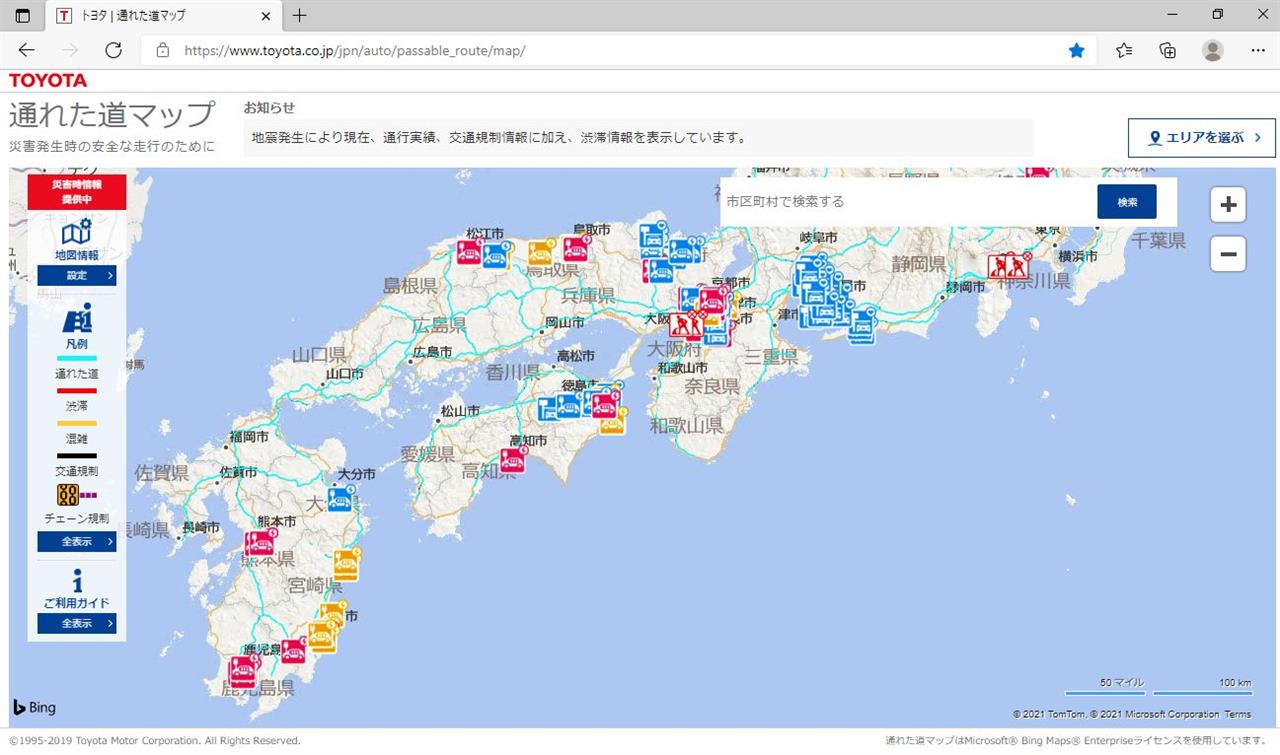Click the お知らせ heading
Image resolution: width=1280 pixels, height=755 pixels.
coord(269,107)
